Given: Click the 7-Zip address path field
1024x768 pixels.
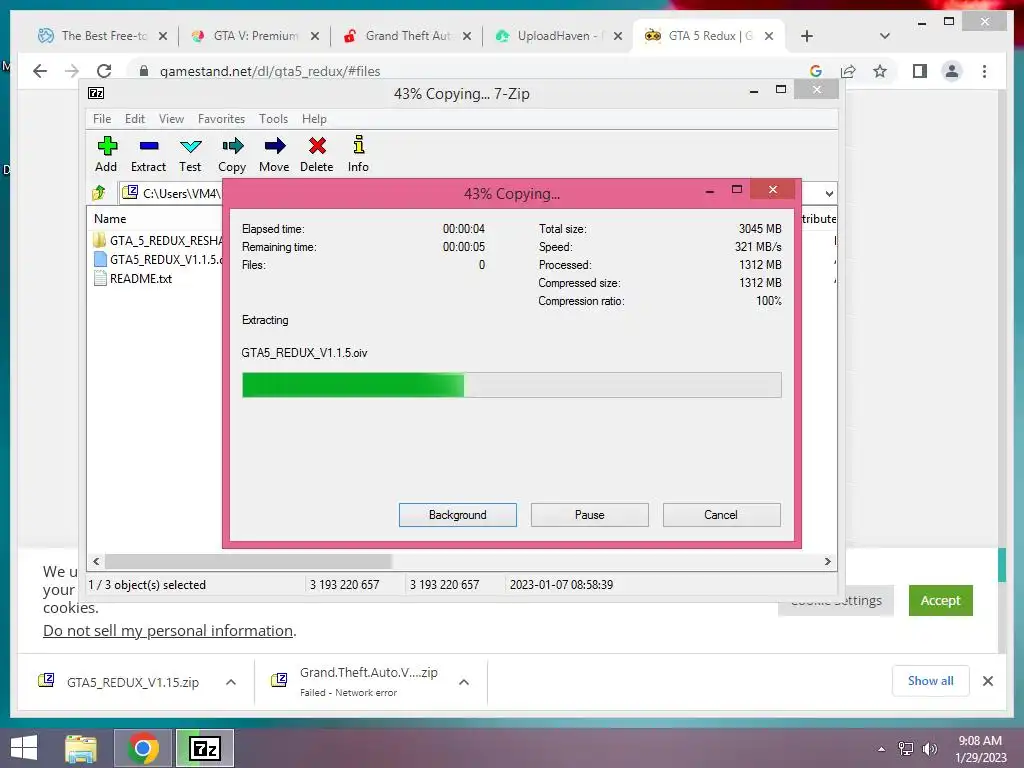Looking at the screenshot, I should [171, 193].
